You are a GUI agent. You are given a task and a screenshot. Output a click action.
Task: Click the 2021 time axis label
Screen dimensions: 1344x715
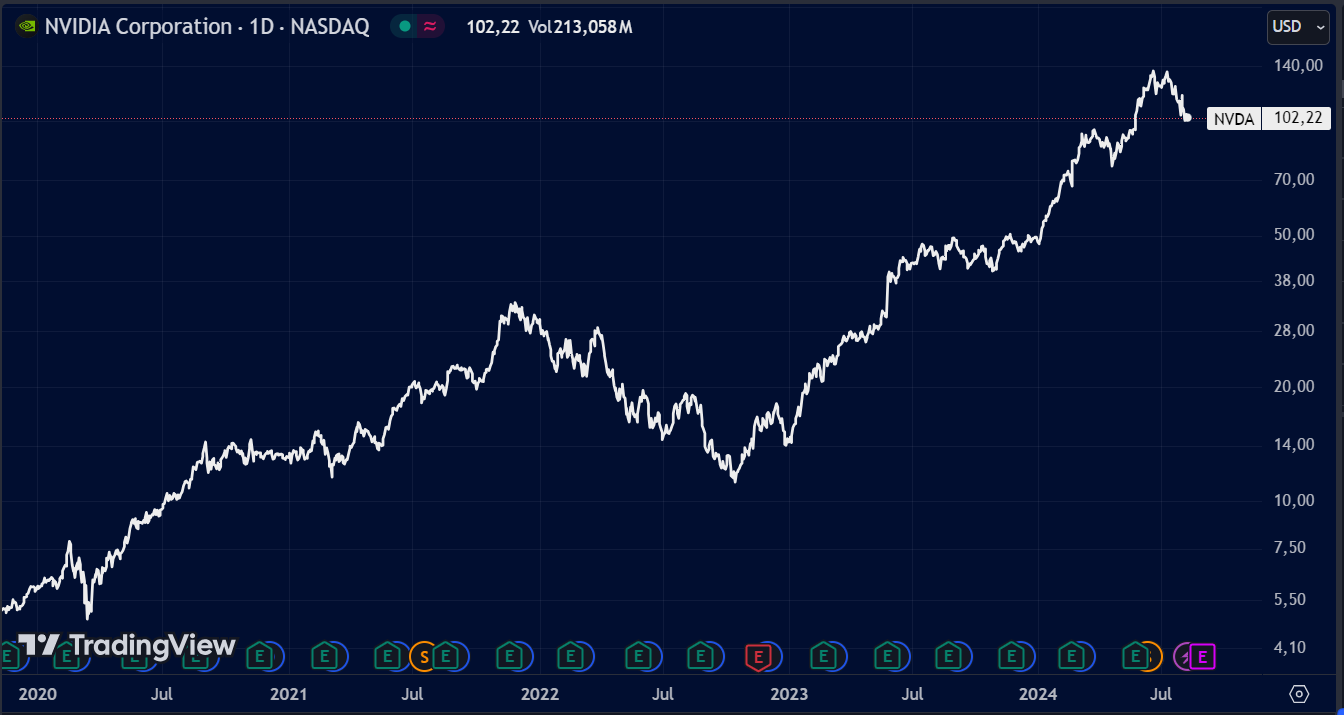point(289,693)
